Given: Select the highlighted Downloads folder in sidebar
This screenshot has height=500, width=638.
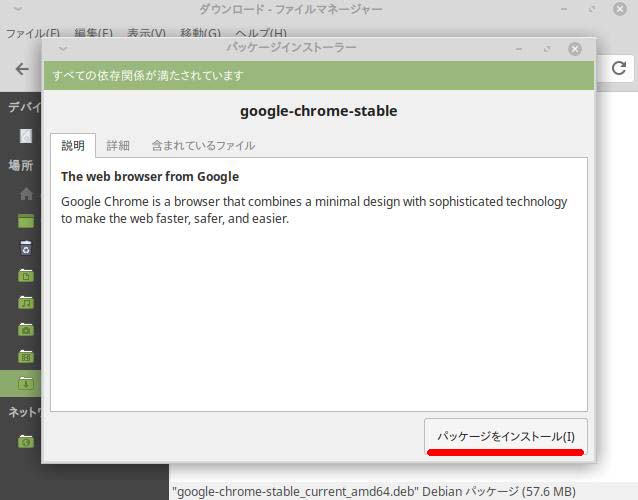Looking at the screenshot, I should (26, 382).
